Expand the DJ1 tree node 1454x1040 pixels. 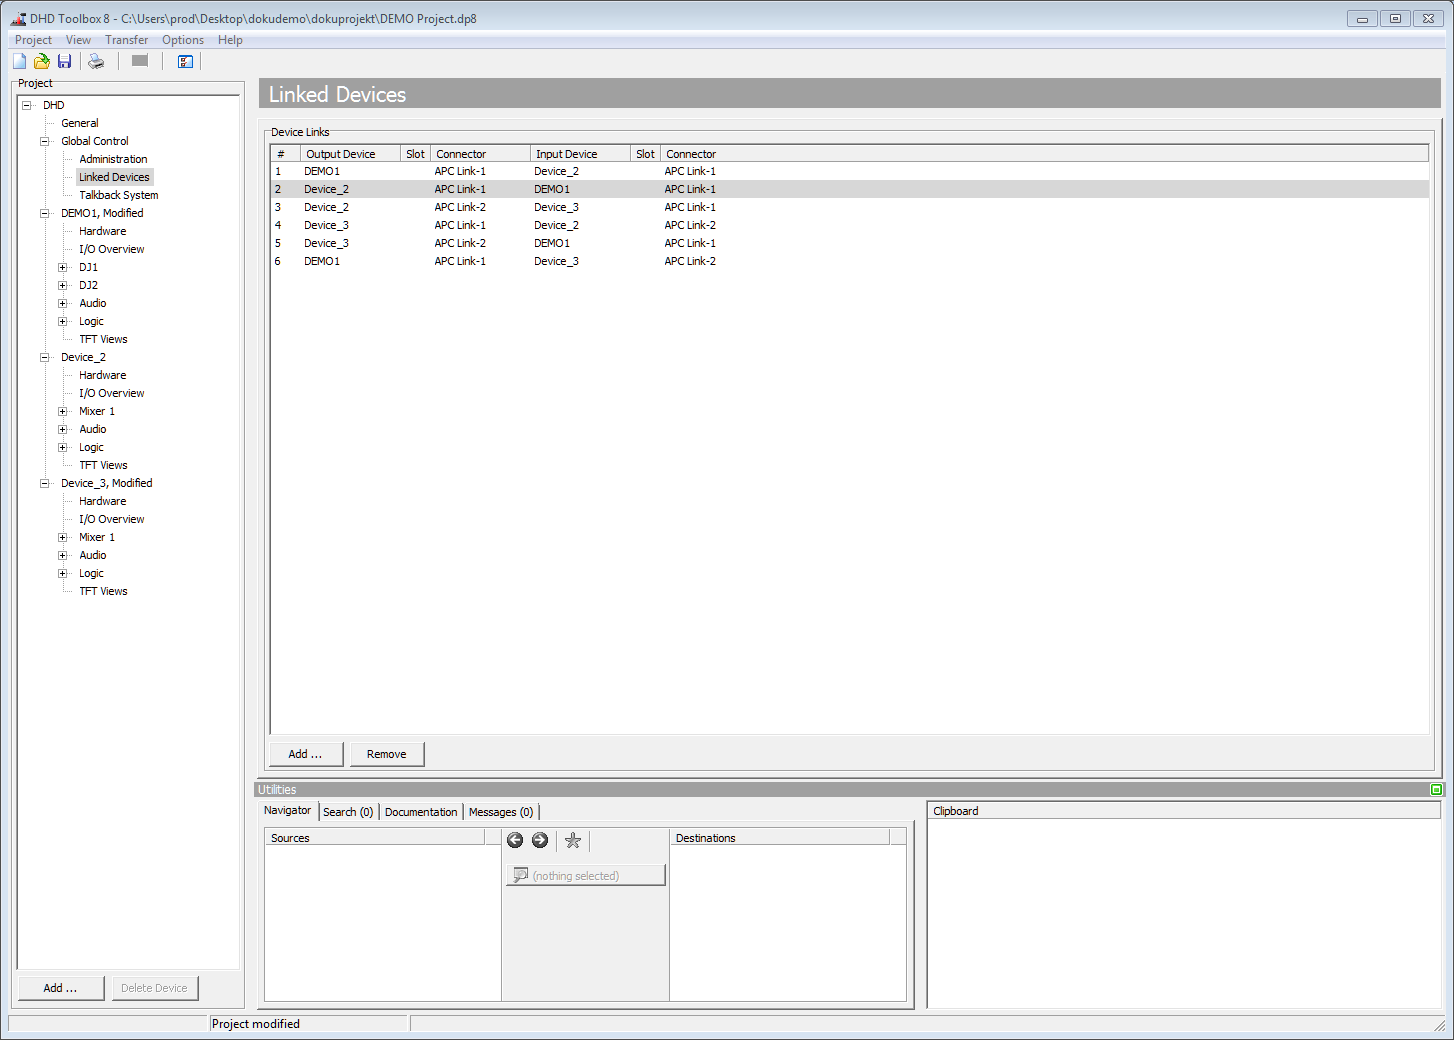(63, 267)
